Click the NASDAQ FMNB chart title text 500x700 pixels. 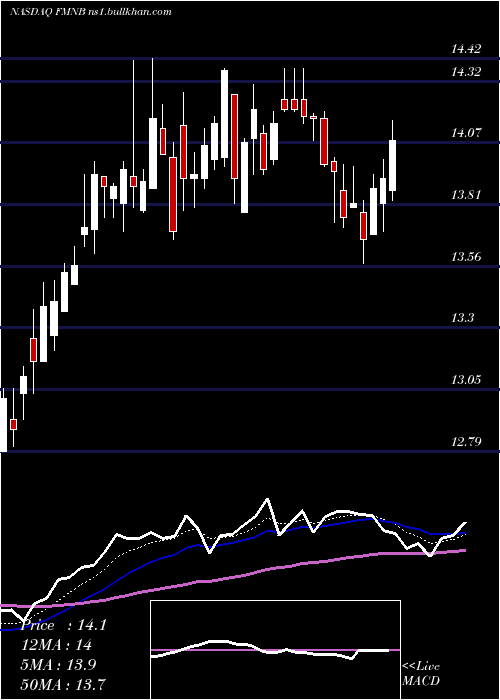(90, 12)
